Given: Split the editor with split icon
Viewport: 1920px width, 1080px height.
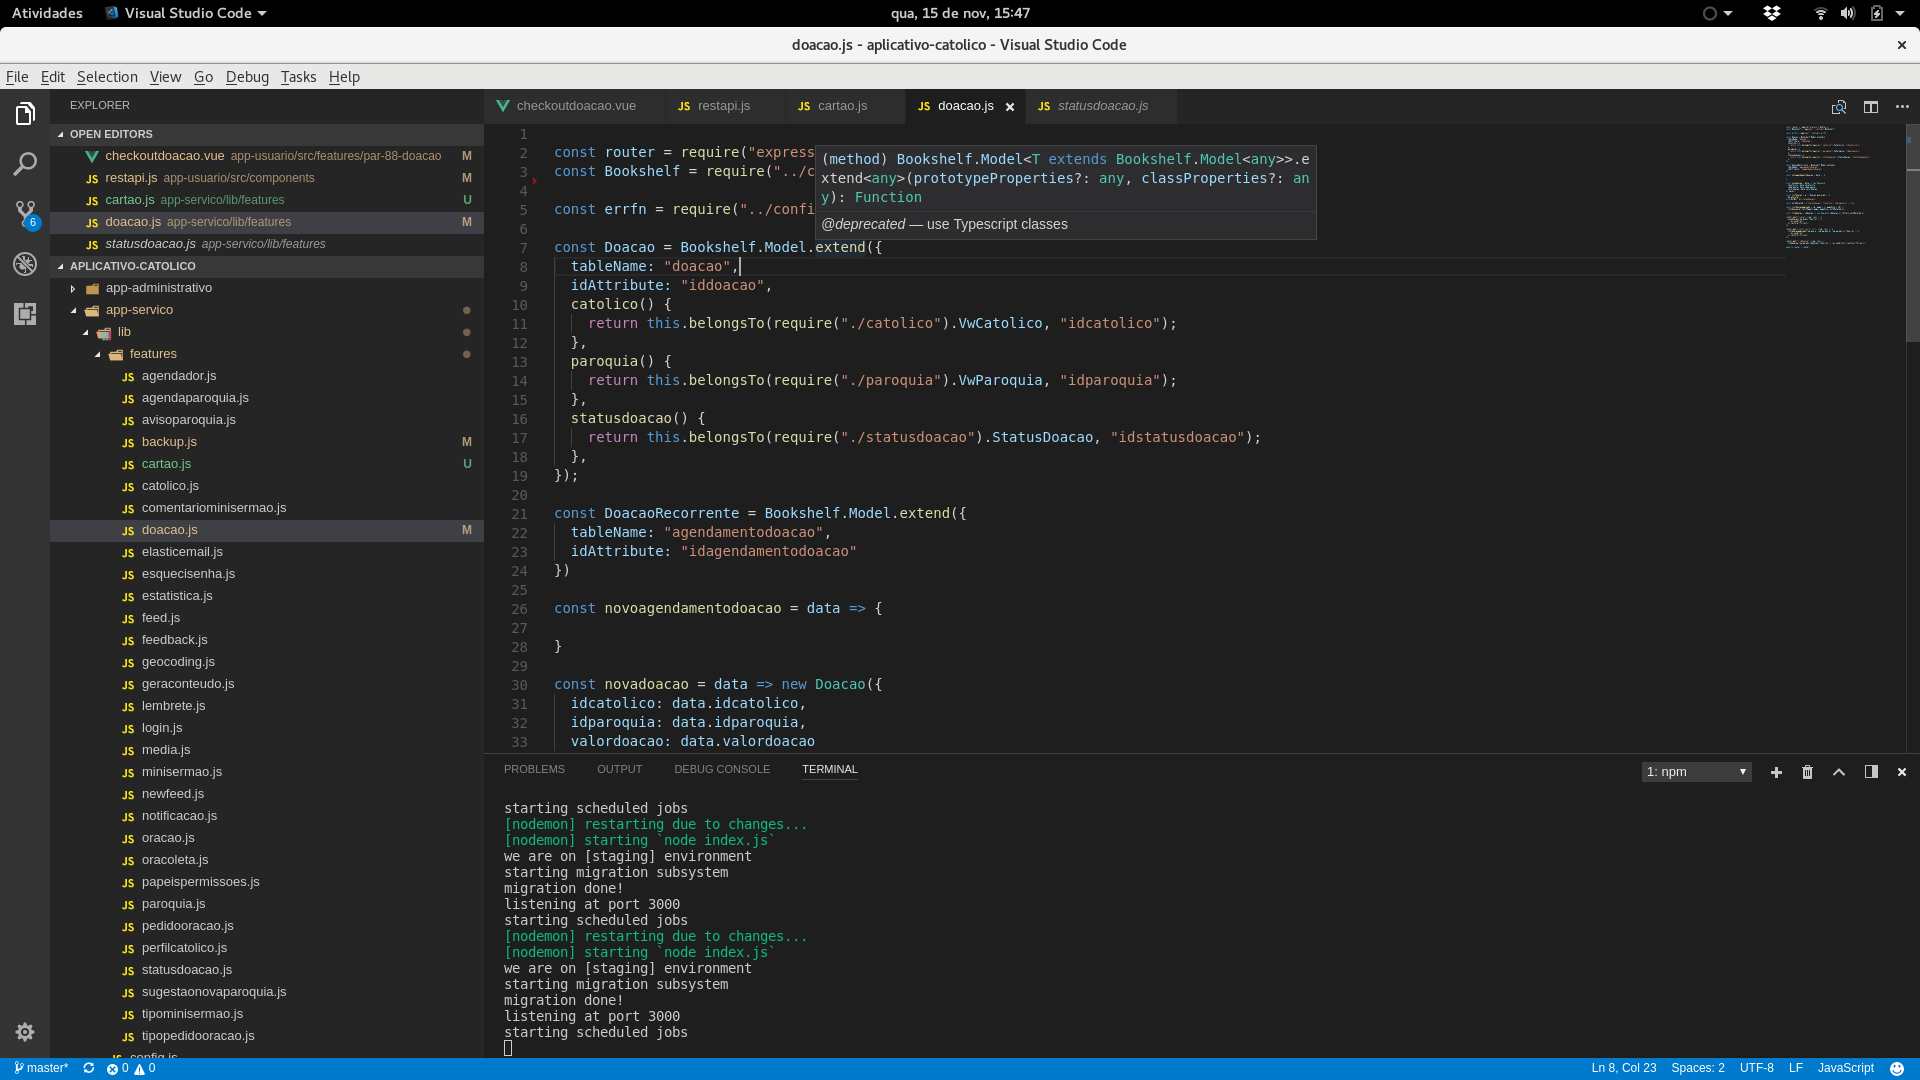Looking at the screenshot, I should (x=1870, y=107).
